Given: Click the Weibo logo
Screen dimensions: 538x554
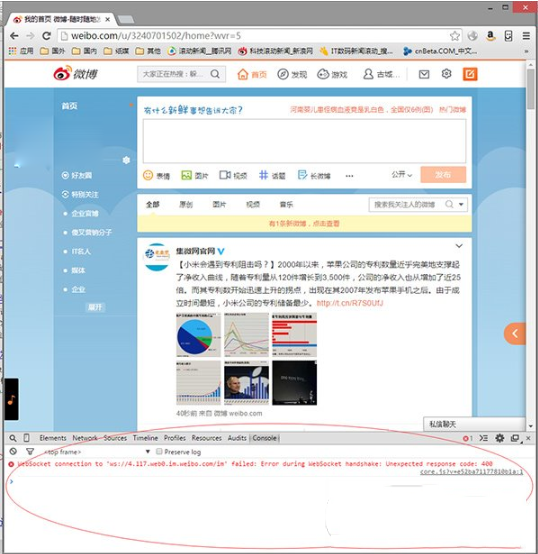Looking at the screenshot, I should 75,73.
